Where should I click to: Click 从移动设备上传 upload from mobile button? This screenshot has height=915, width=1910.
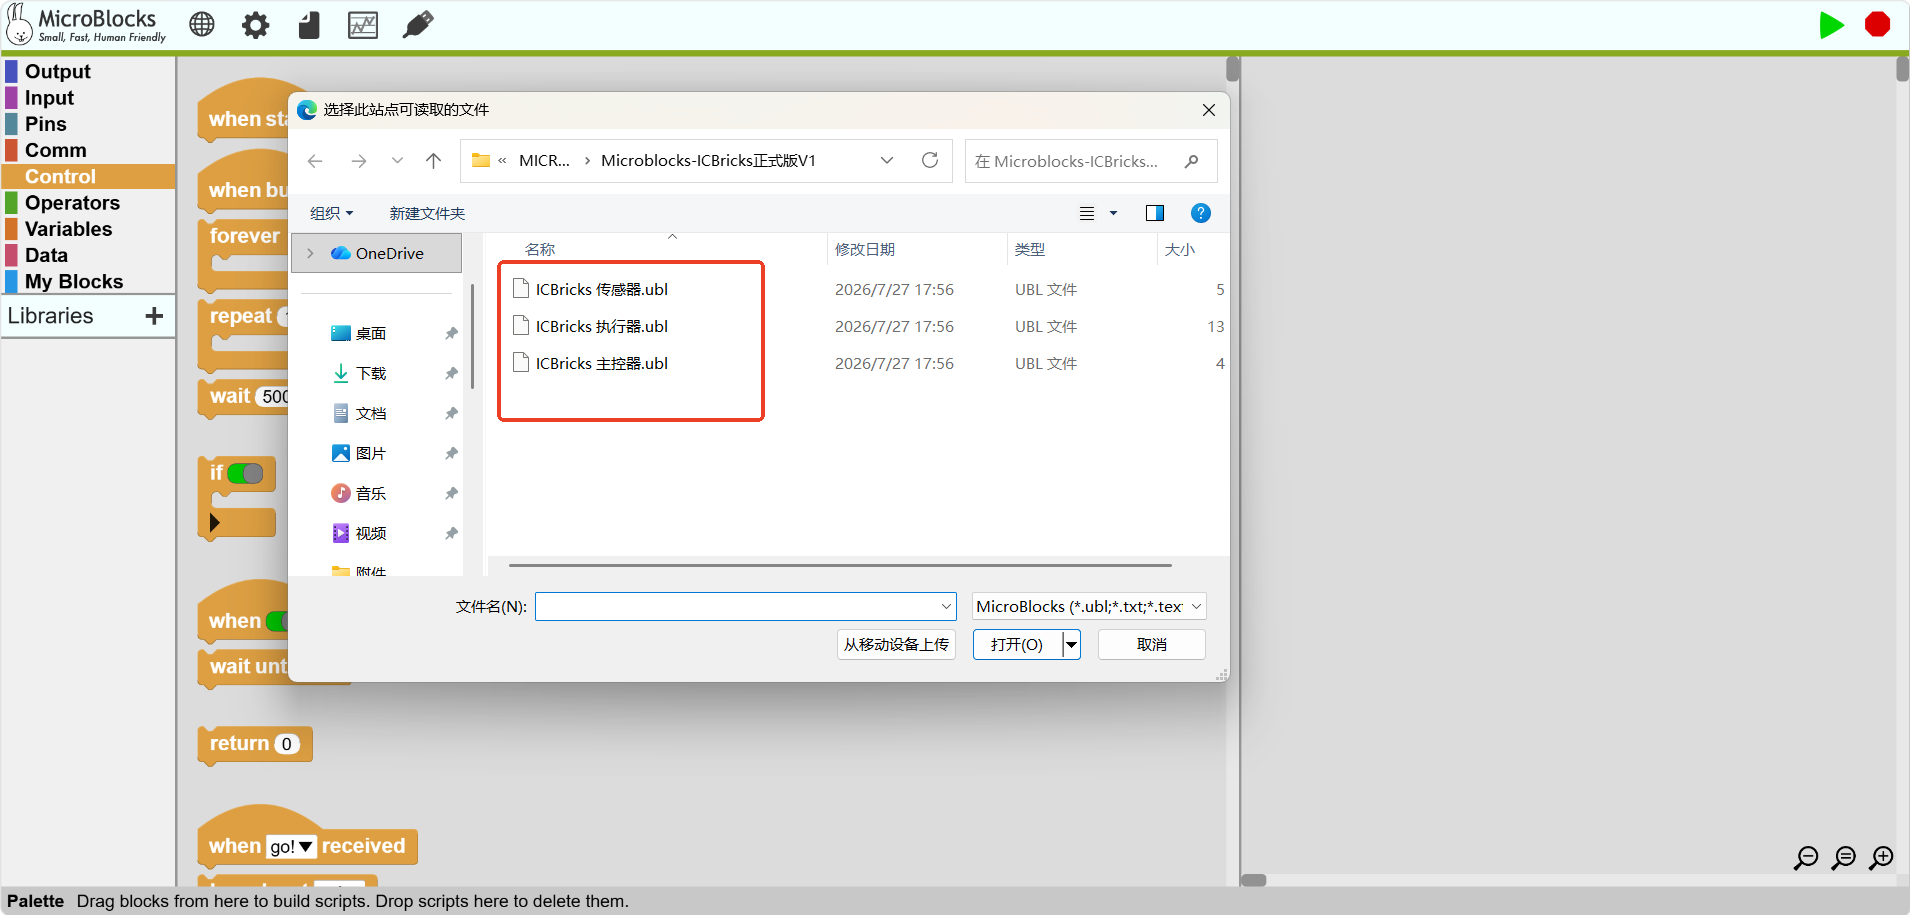point(896,644)
